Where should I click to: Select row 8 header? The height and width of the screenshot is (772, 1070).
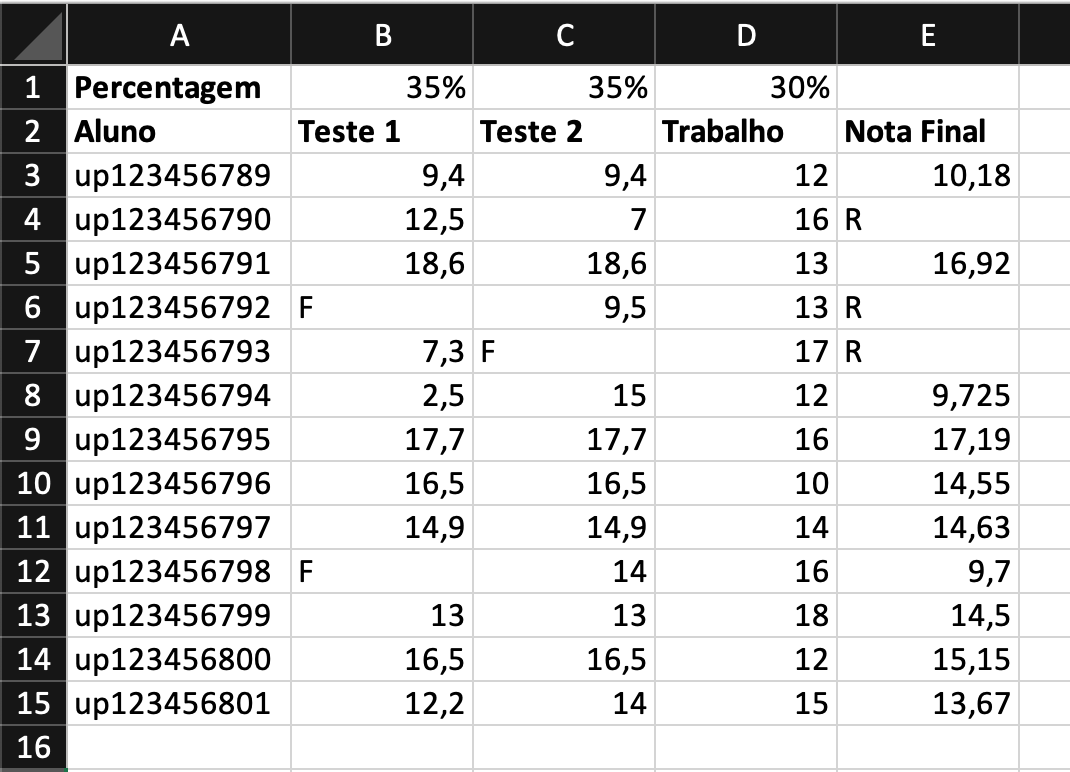pos(34,395)
